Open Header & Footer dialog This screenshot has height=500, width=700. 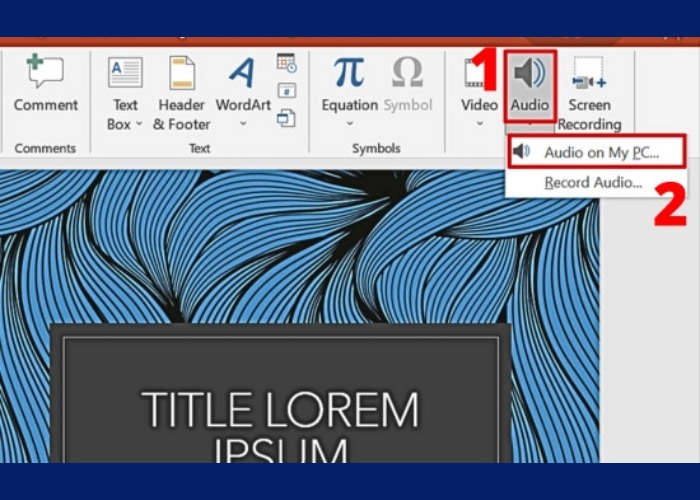tap(181, 93)
